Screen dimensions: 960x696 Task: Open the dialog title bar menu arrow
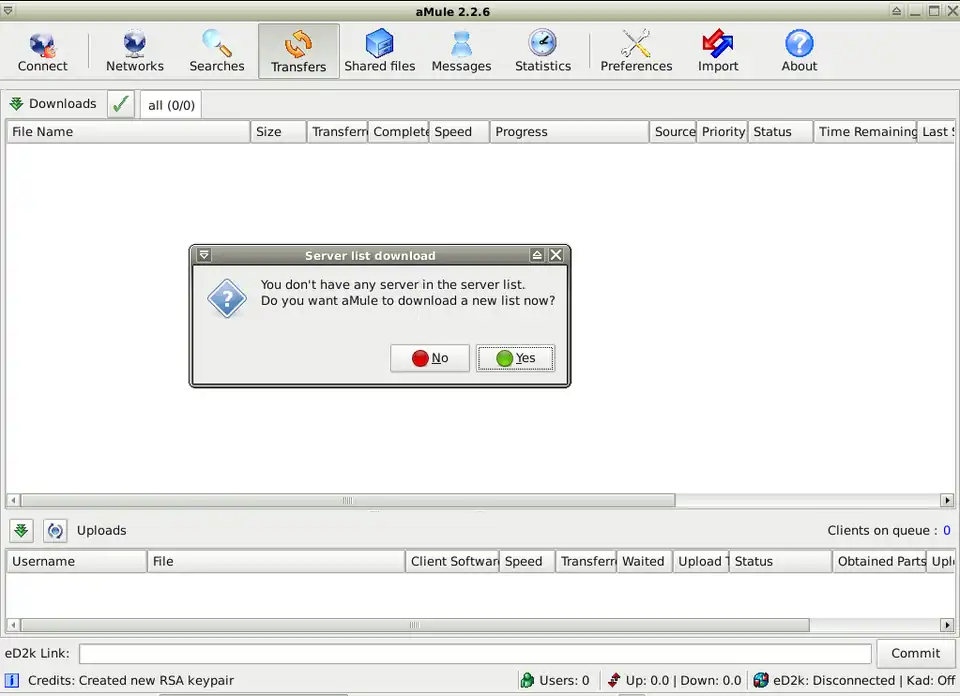point(203,256)
